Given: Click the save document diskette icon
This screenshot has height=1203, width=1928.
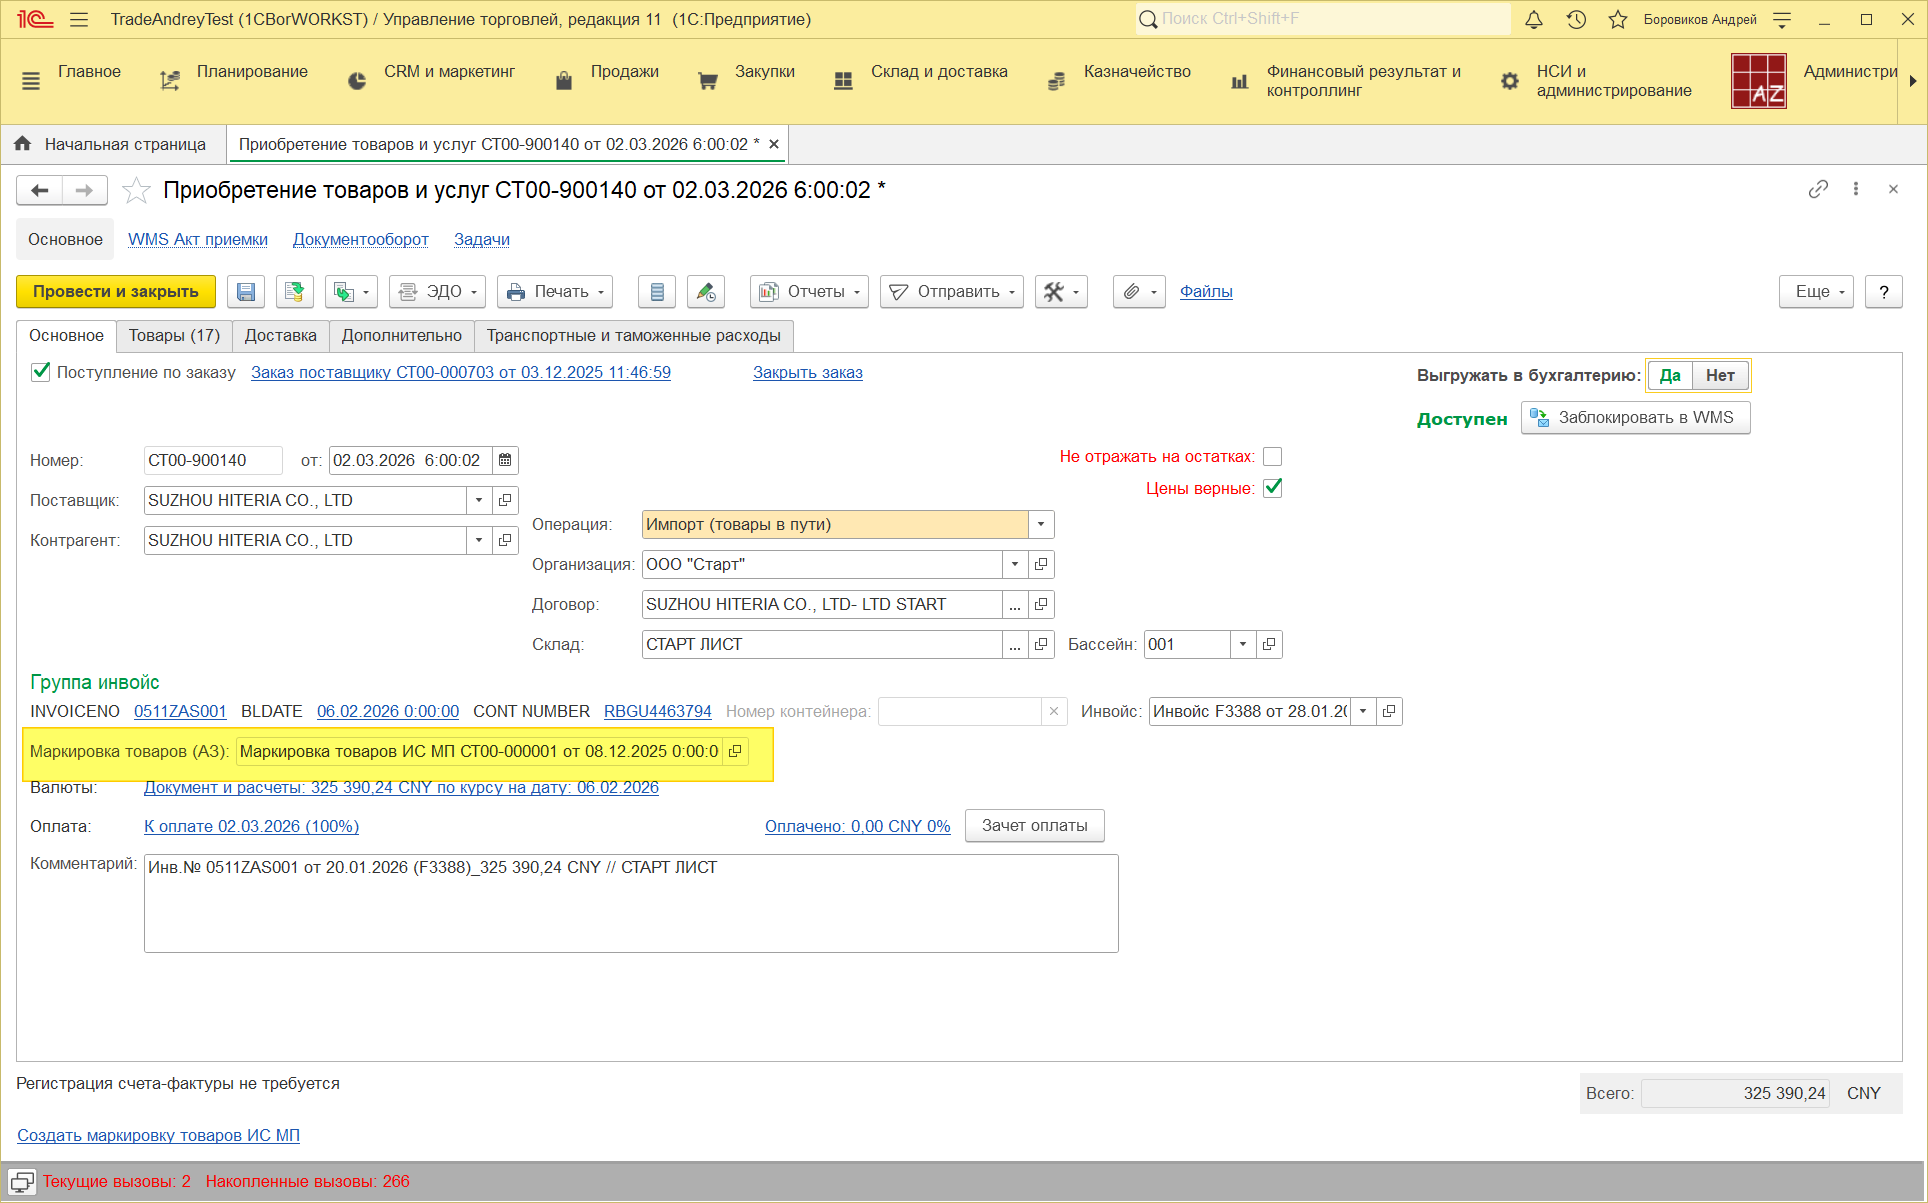Looking at the screenshot, I should click(246, 292).
